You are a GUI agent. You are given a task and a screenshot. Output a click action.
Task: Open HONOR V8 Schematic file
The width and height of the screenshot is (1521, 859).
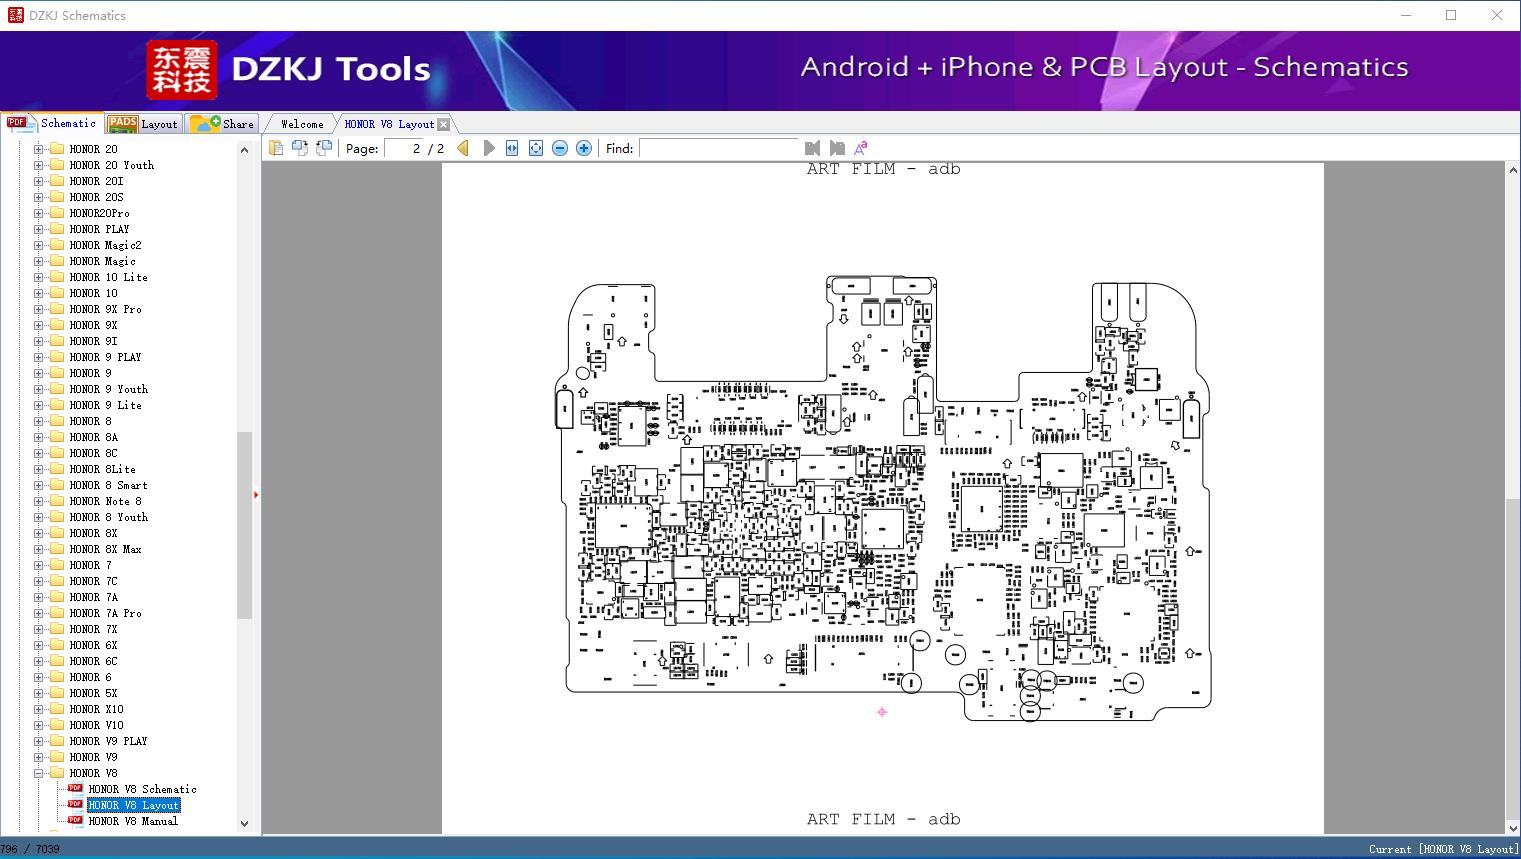pos(142,789)
